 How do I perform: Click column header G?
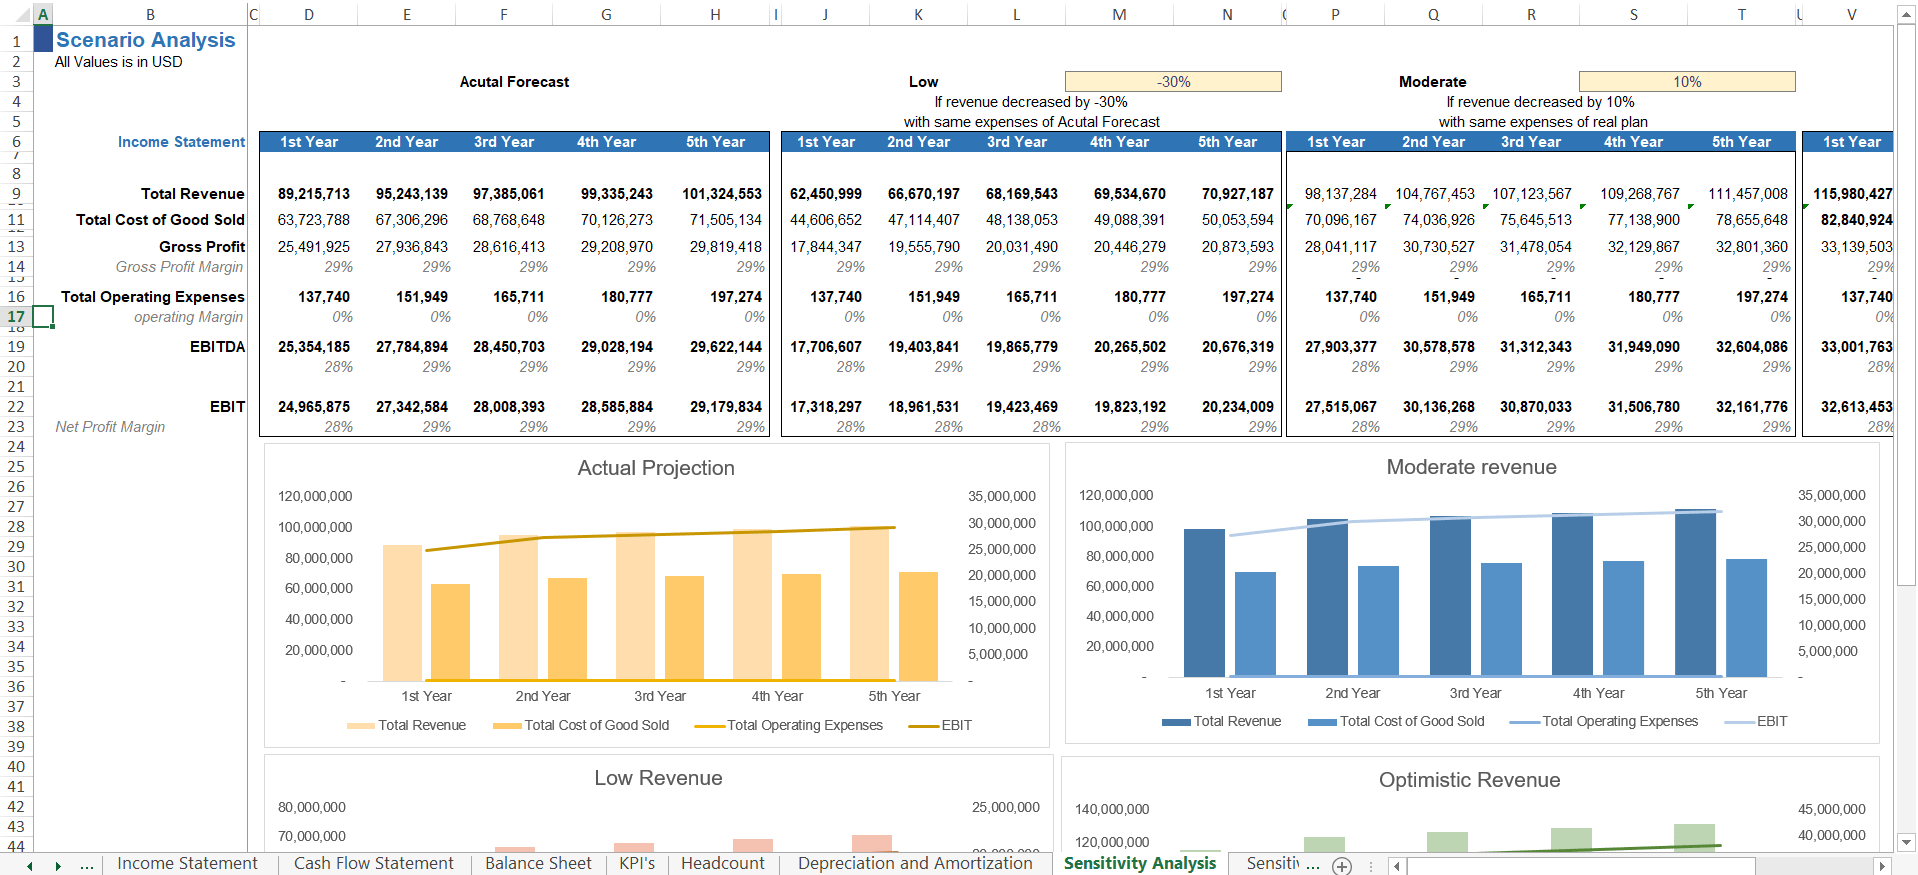click(606, 15)
